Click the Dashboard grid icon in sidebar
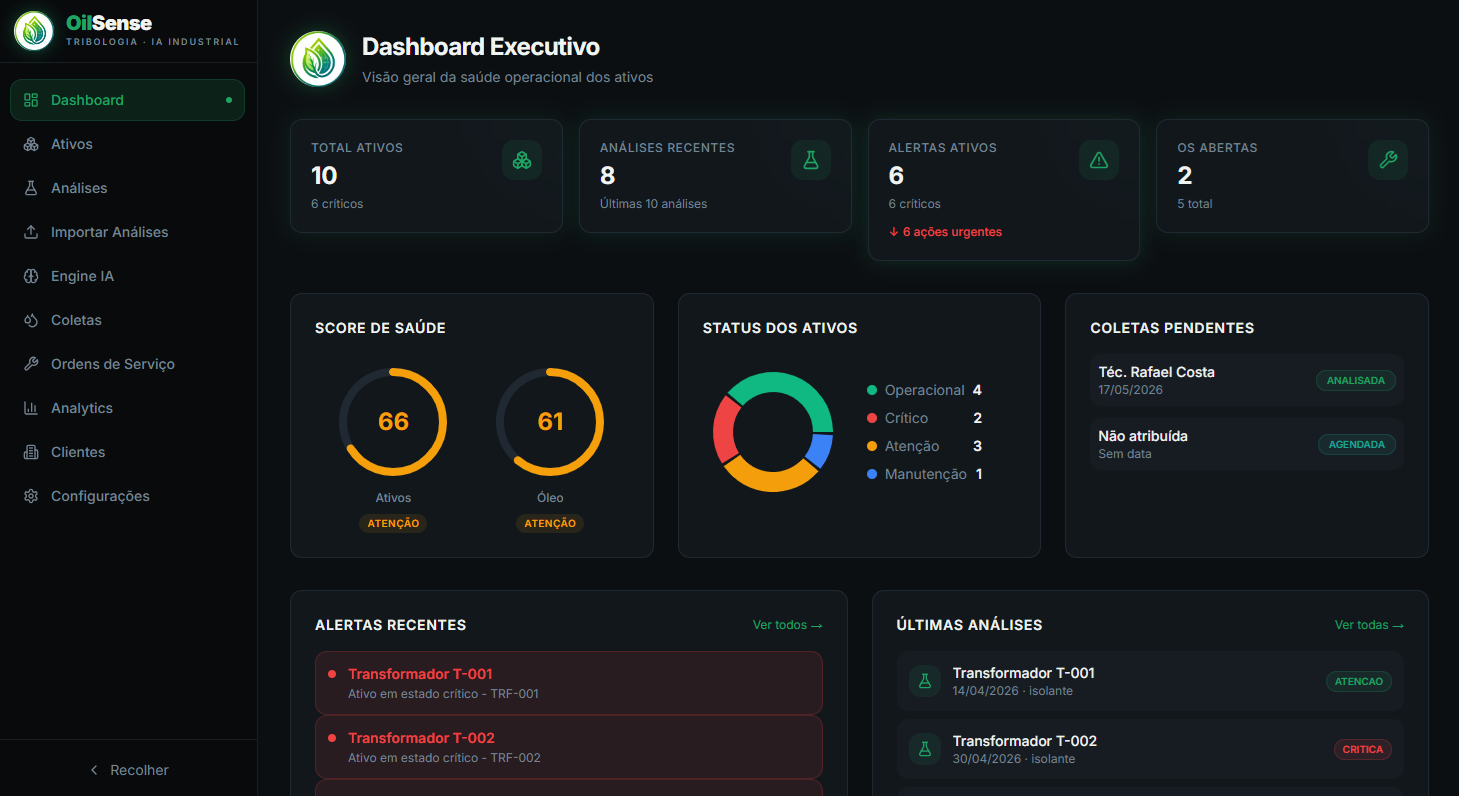 point(31,100)
